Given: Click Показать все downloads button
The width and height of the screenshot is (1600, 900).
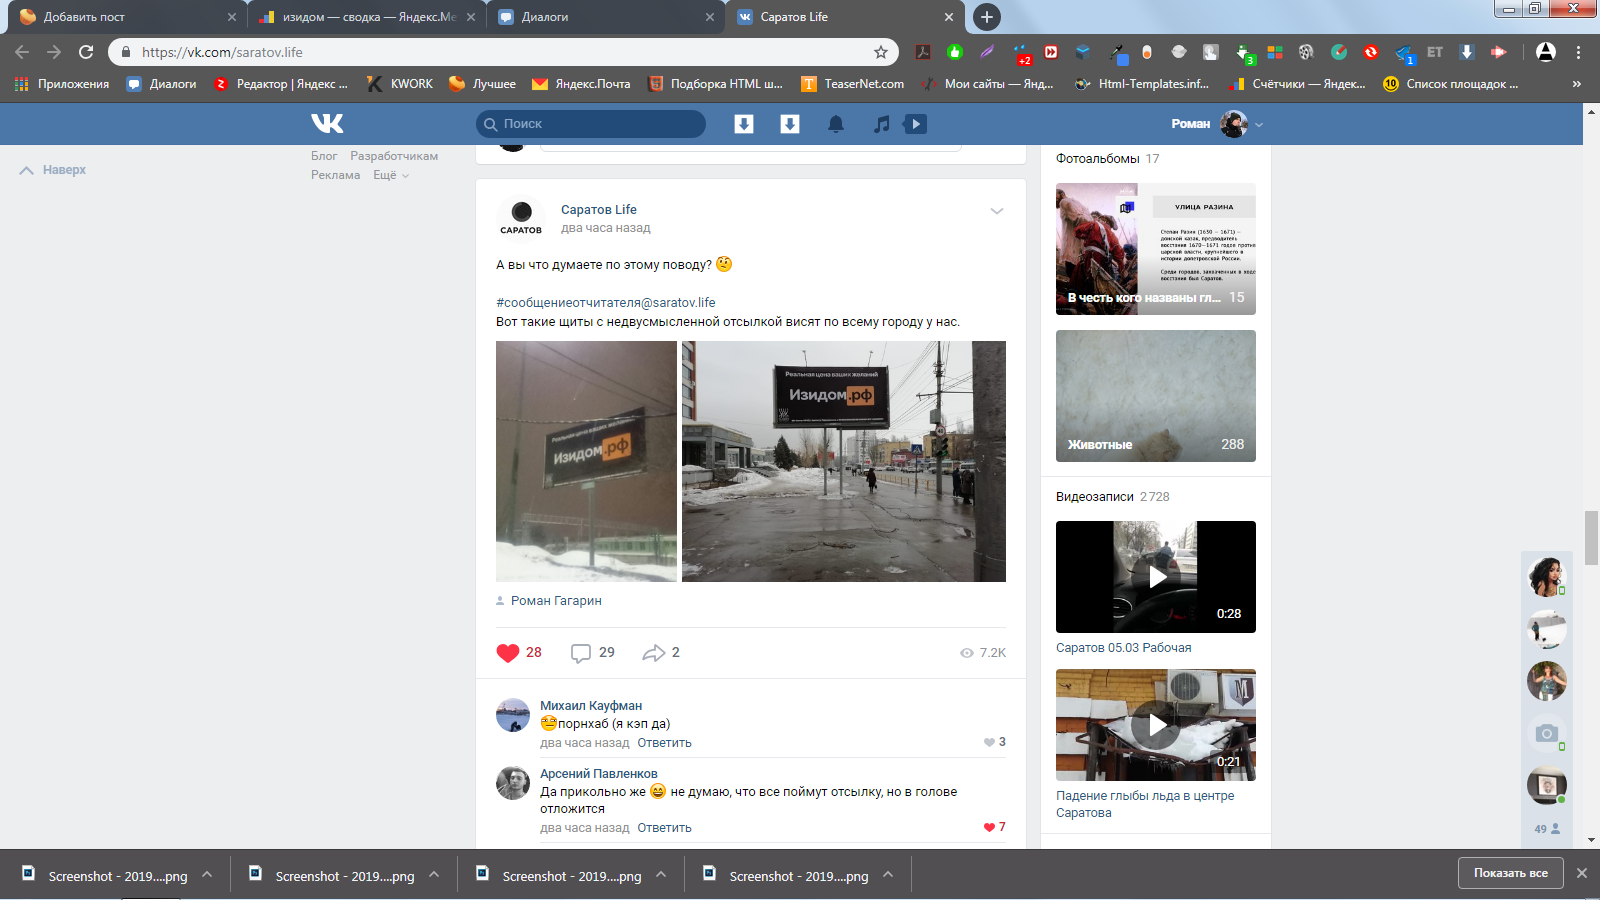Looking at the screenshot, I should [x=1510, y=873].
